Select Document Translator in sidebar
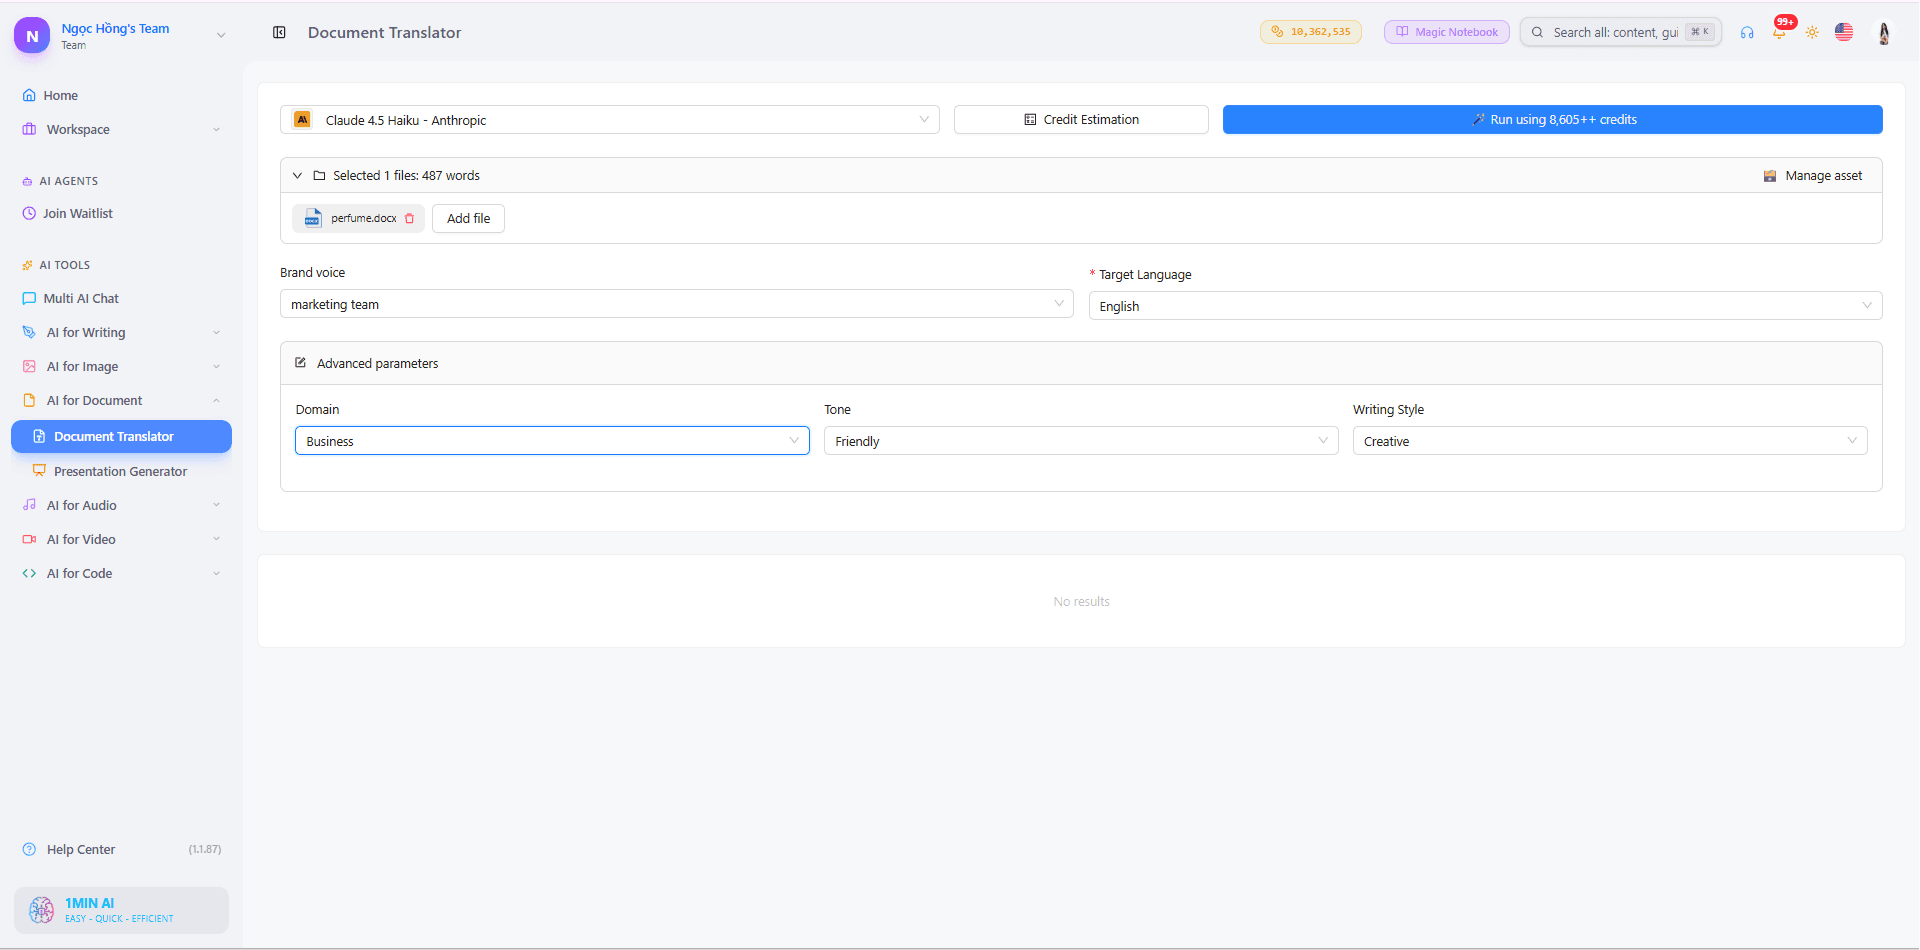This screenshot has height=950, width=1920. [x=121, y=436]
